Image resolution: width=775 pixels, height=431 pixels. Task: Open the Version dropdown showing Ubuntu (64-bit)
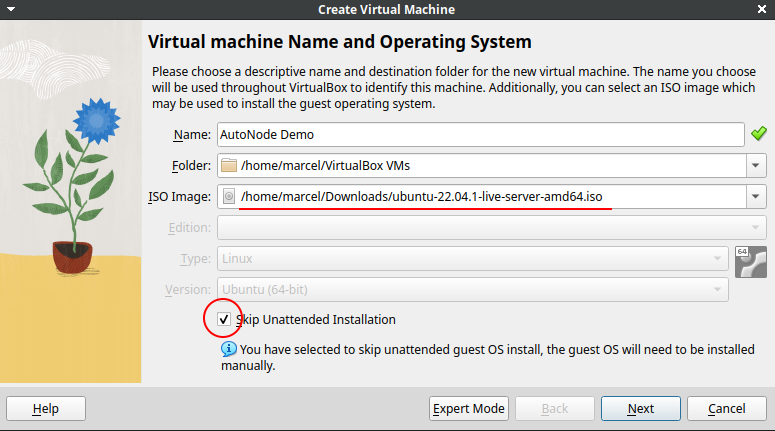click(473, 290)
